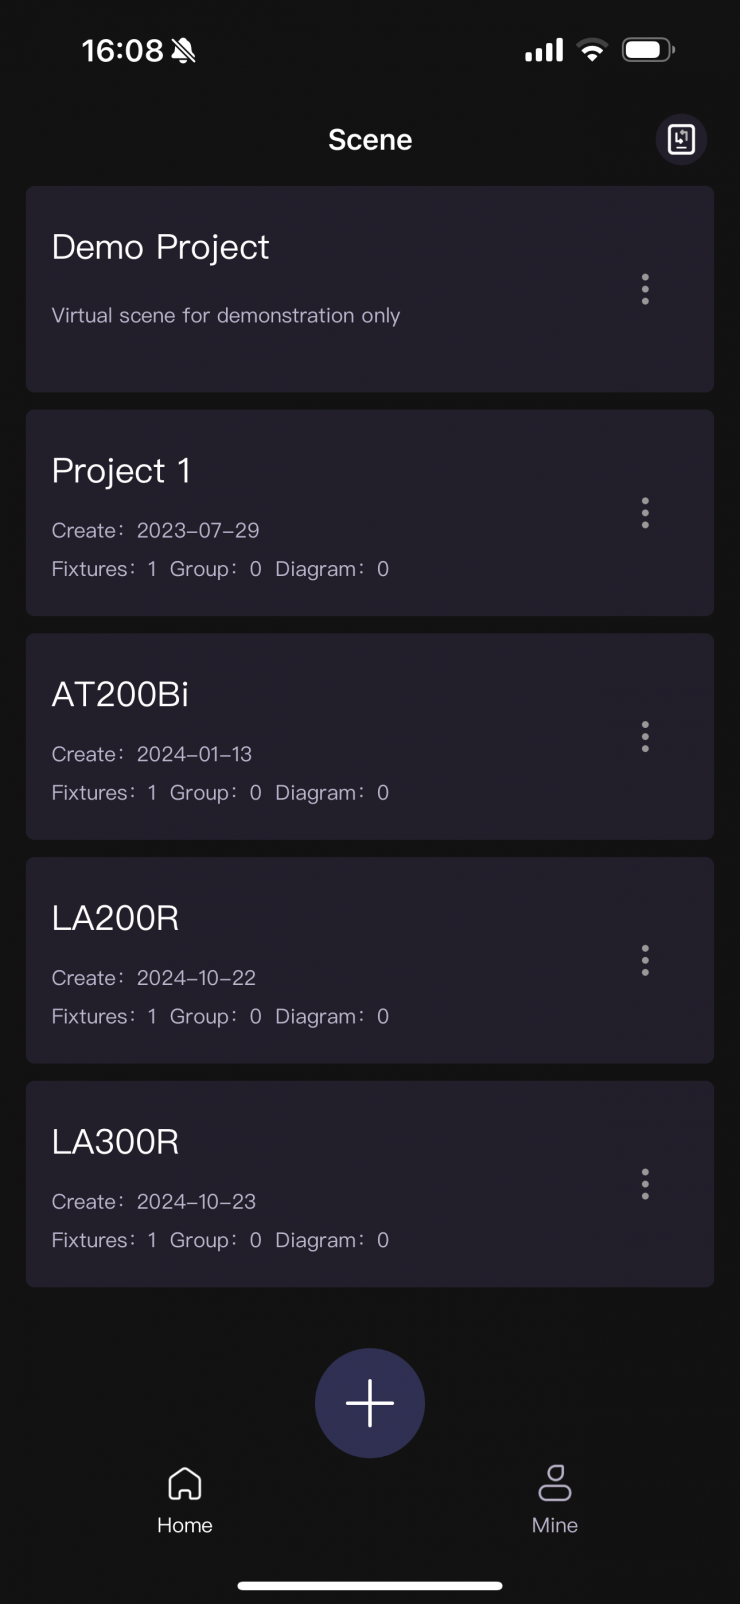Tap the Wi-Fi status icon
This screenshot has height=1604, width=740.
[x=592, y=50]
